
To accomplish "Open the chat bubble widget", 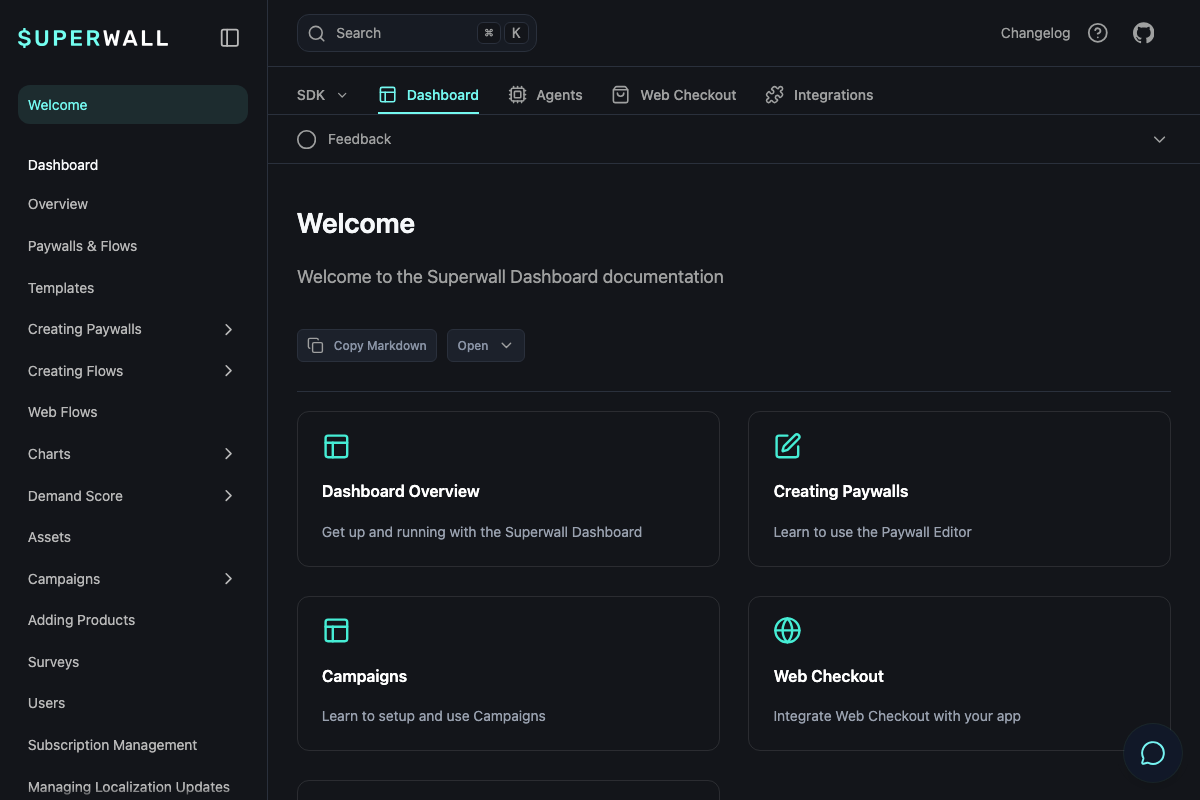I will coord(1153,753).
